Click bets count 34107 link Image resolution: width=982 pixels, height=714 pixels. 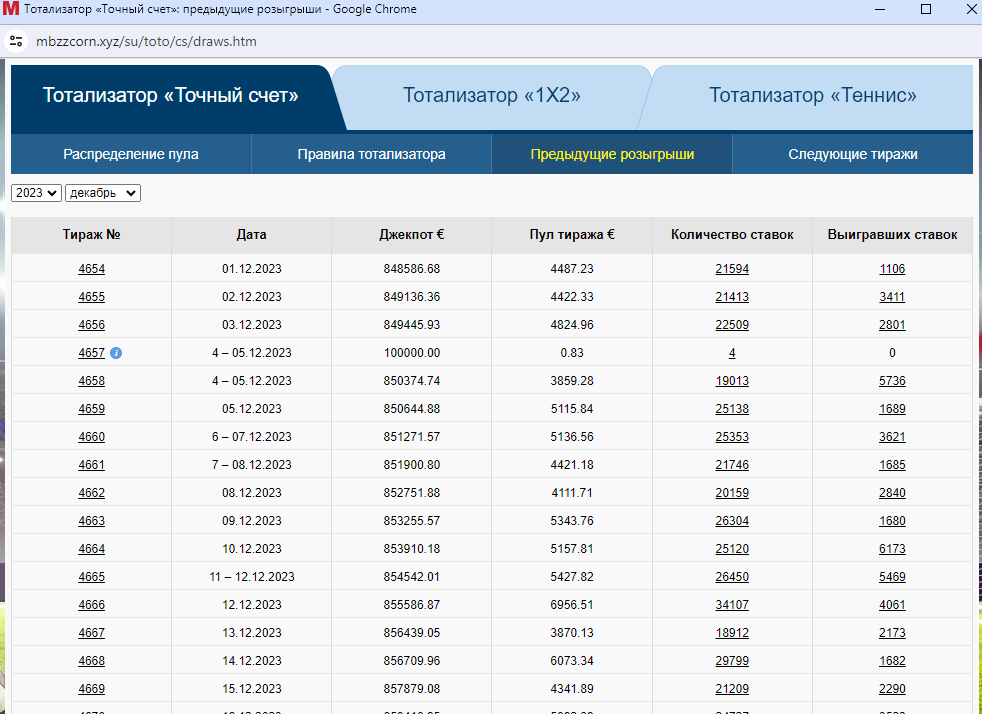732,605
